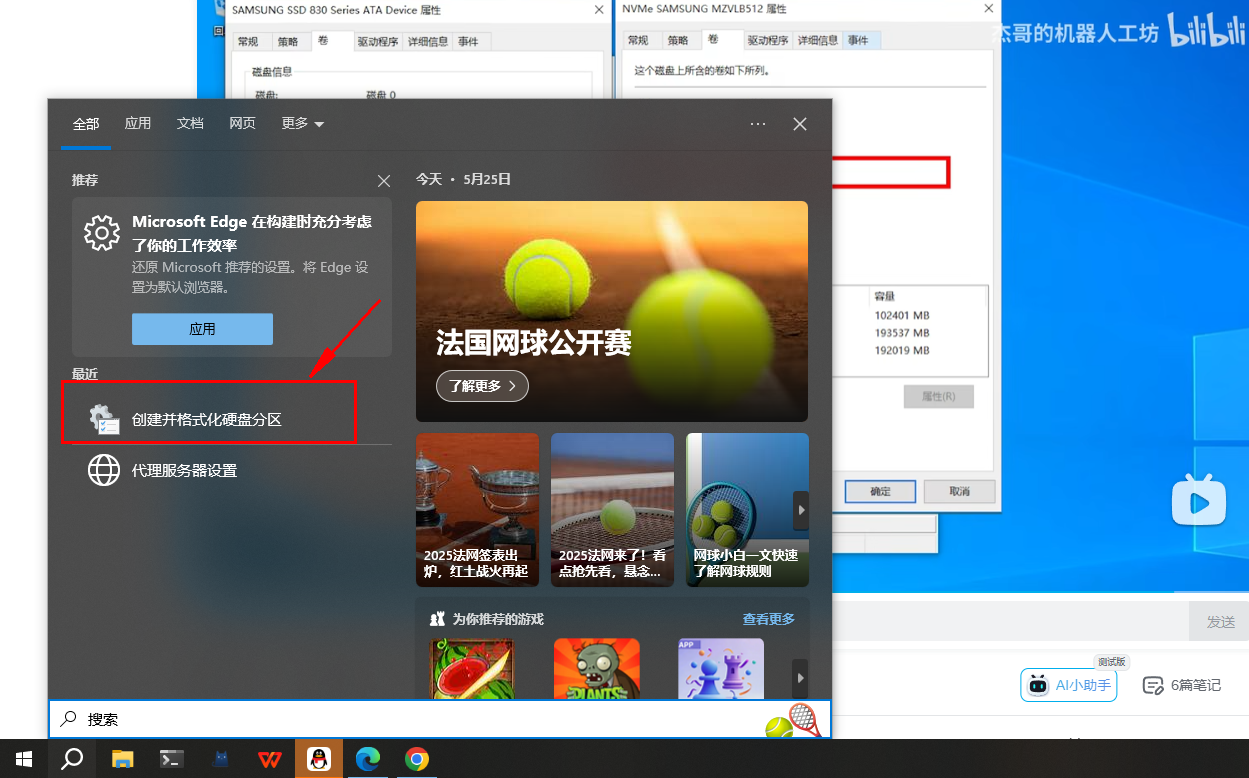Click the chess icon beside 为你推荐的游戏
Image resolution: width=1249 pixels, height=778 pixels.
(x=437, y=619)
